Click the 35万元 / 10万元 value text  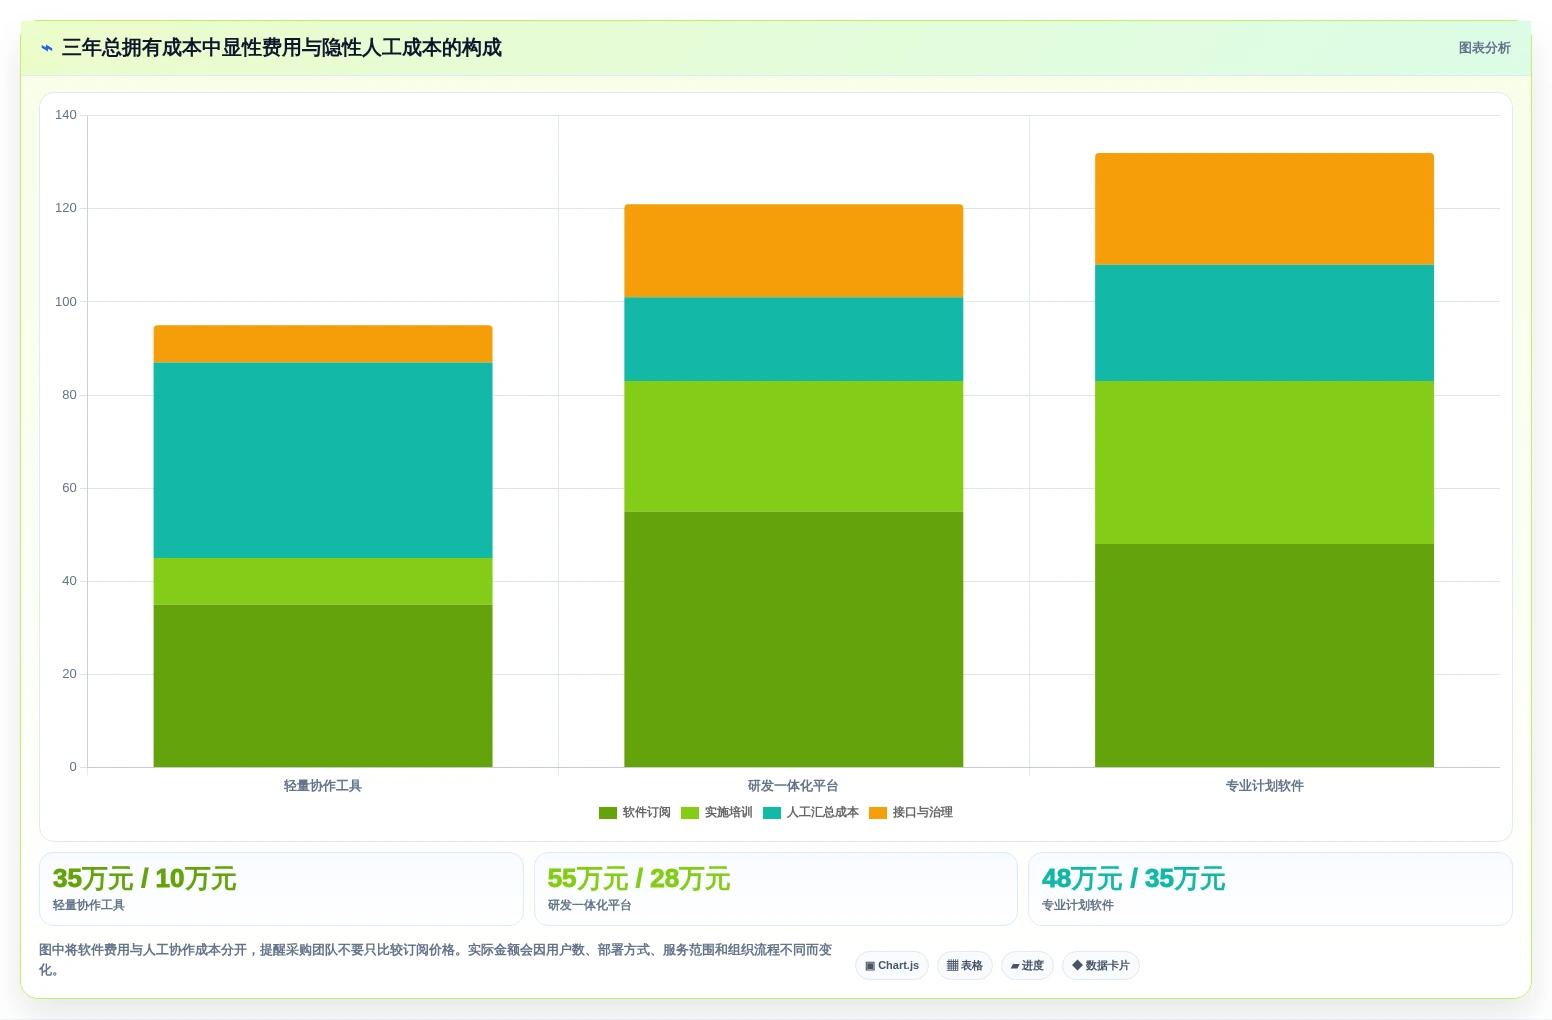pyautogui.click(x=144, y=879)
